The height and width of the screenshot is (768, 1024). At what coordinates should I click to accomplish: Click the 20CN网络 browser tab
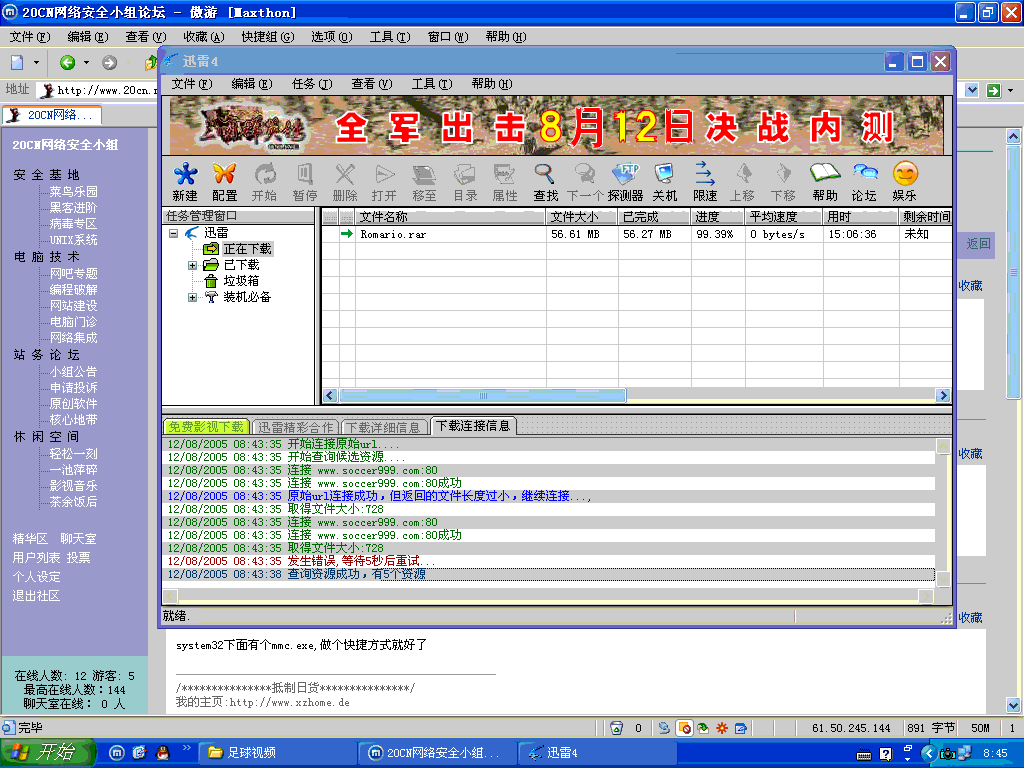click(52, 115)
